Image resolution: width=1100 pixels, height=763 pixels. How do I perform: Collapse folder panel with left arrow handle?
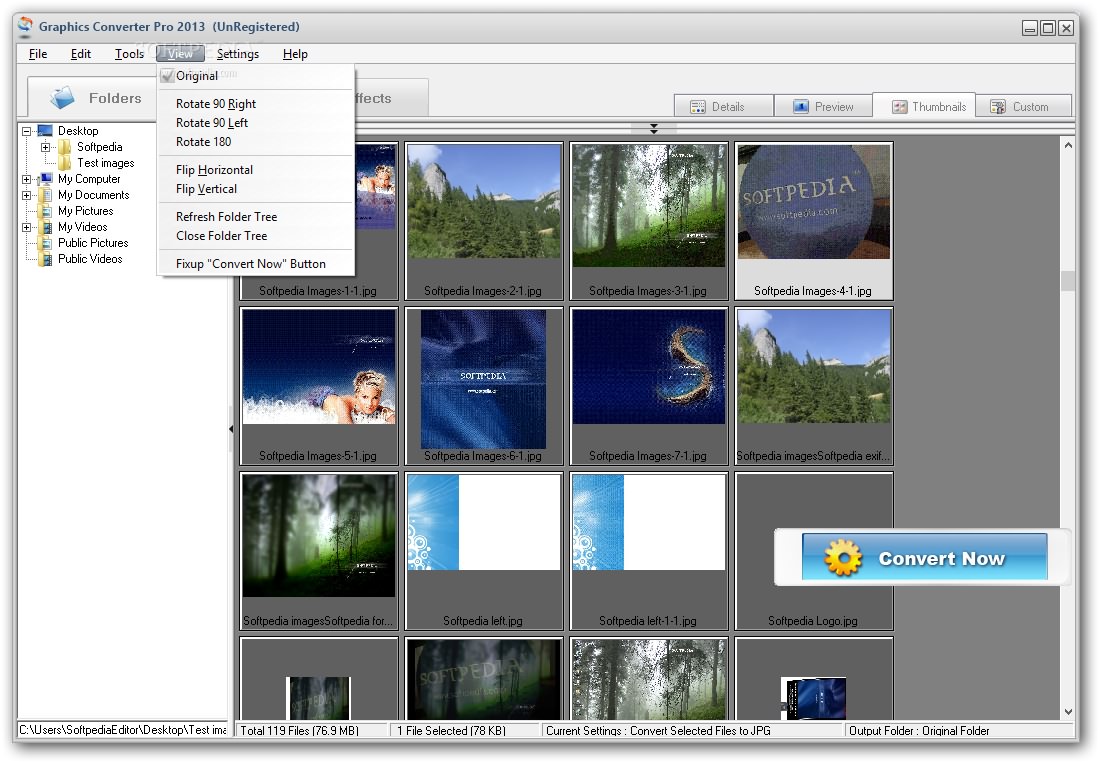(x=231, y=428)
